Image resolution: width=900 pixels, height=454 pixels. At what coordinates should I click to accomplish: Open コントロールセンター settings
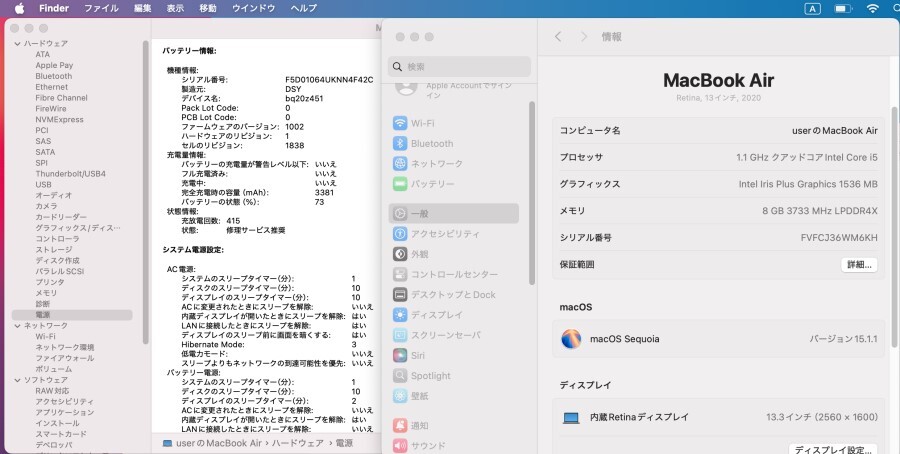point(453,274)
